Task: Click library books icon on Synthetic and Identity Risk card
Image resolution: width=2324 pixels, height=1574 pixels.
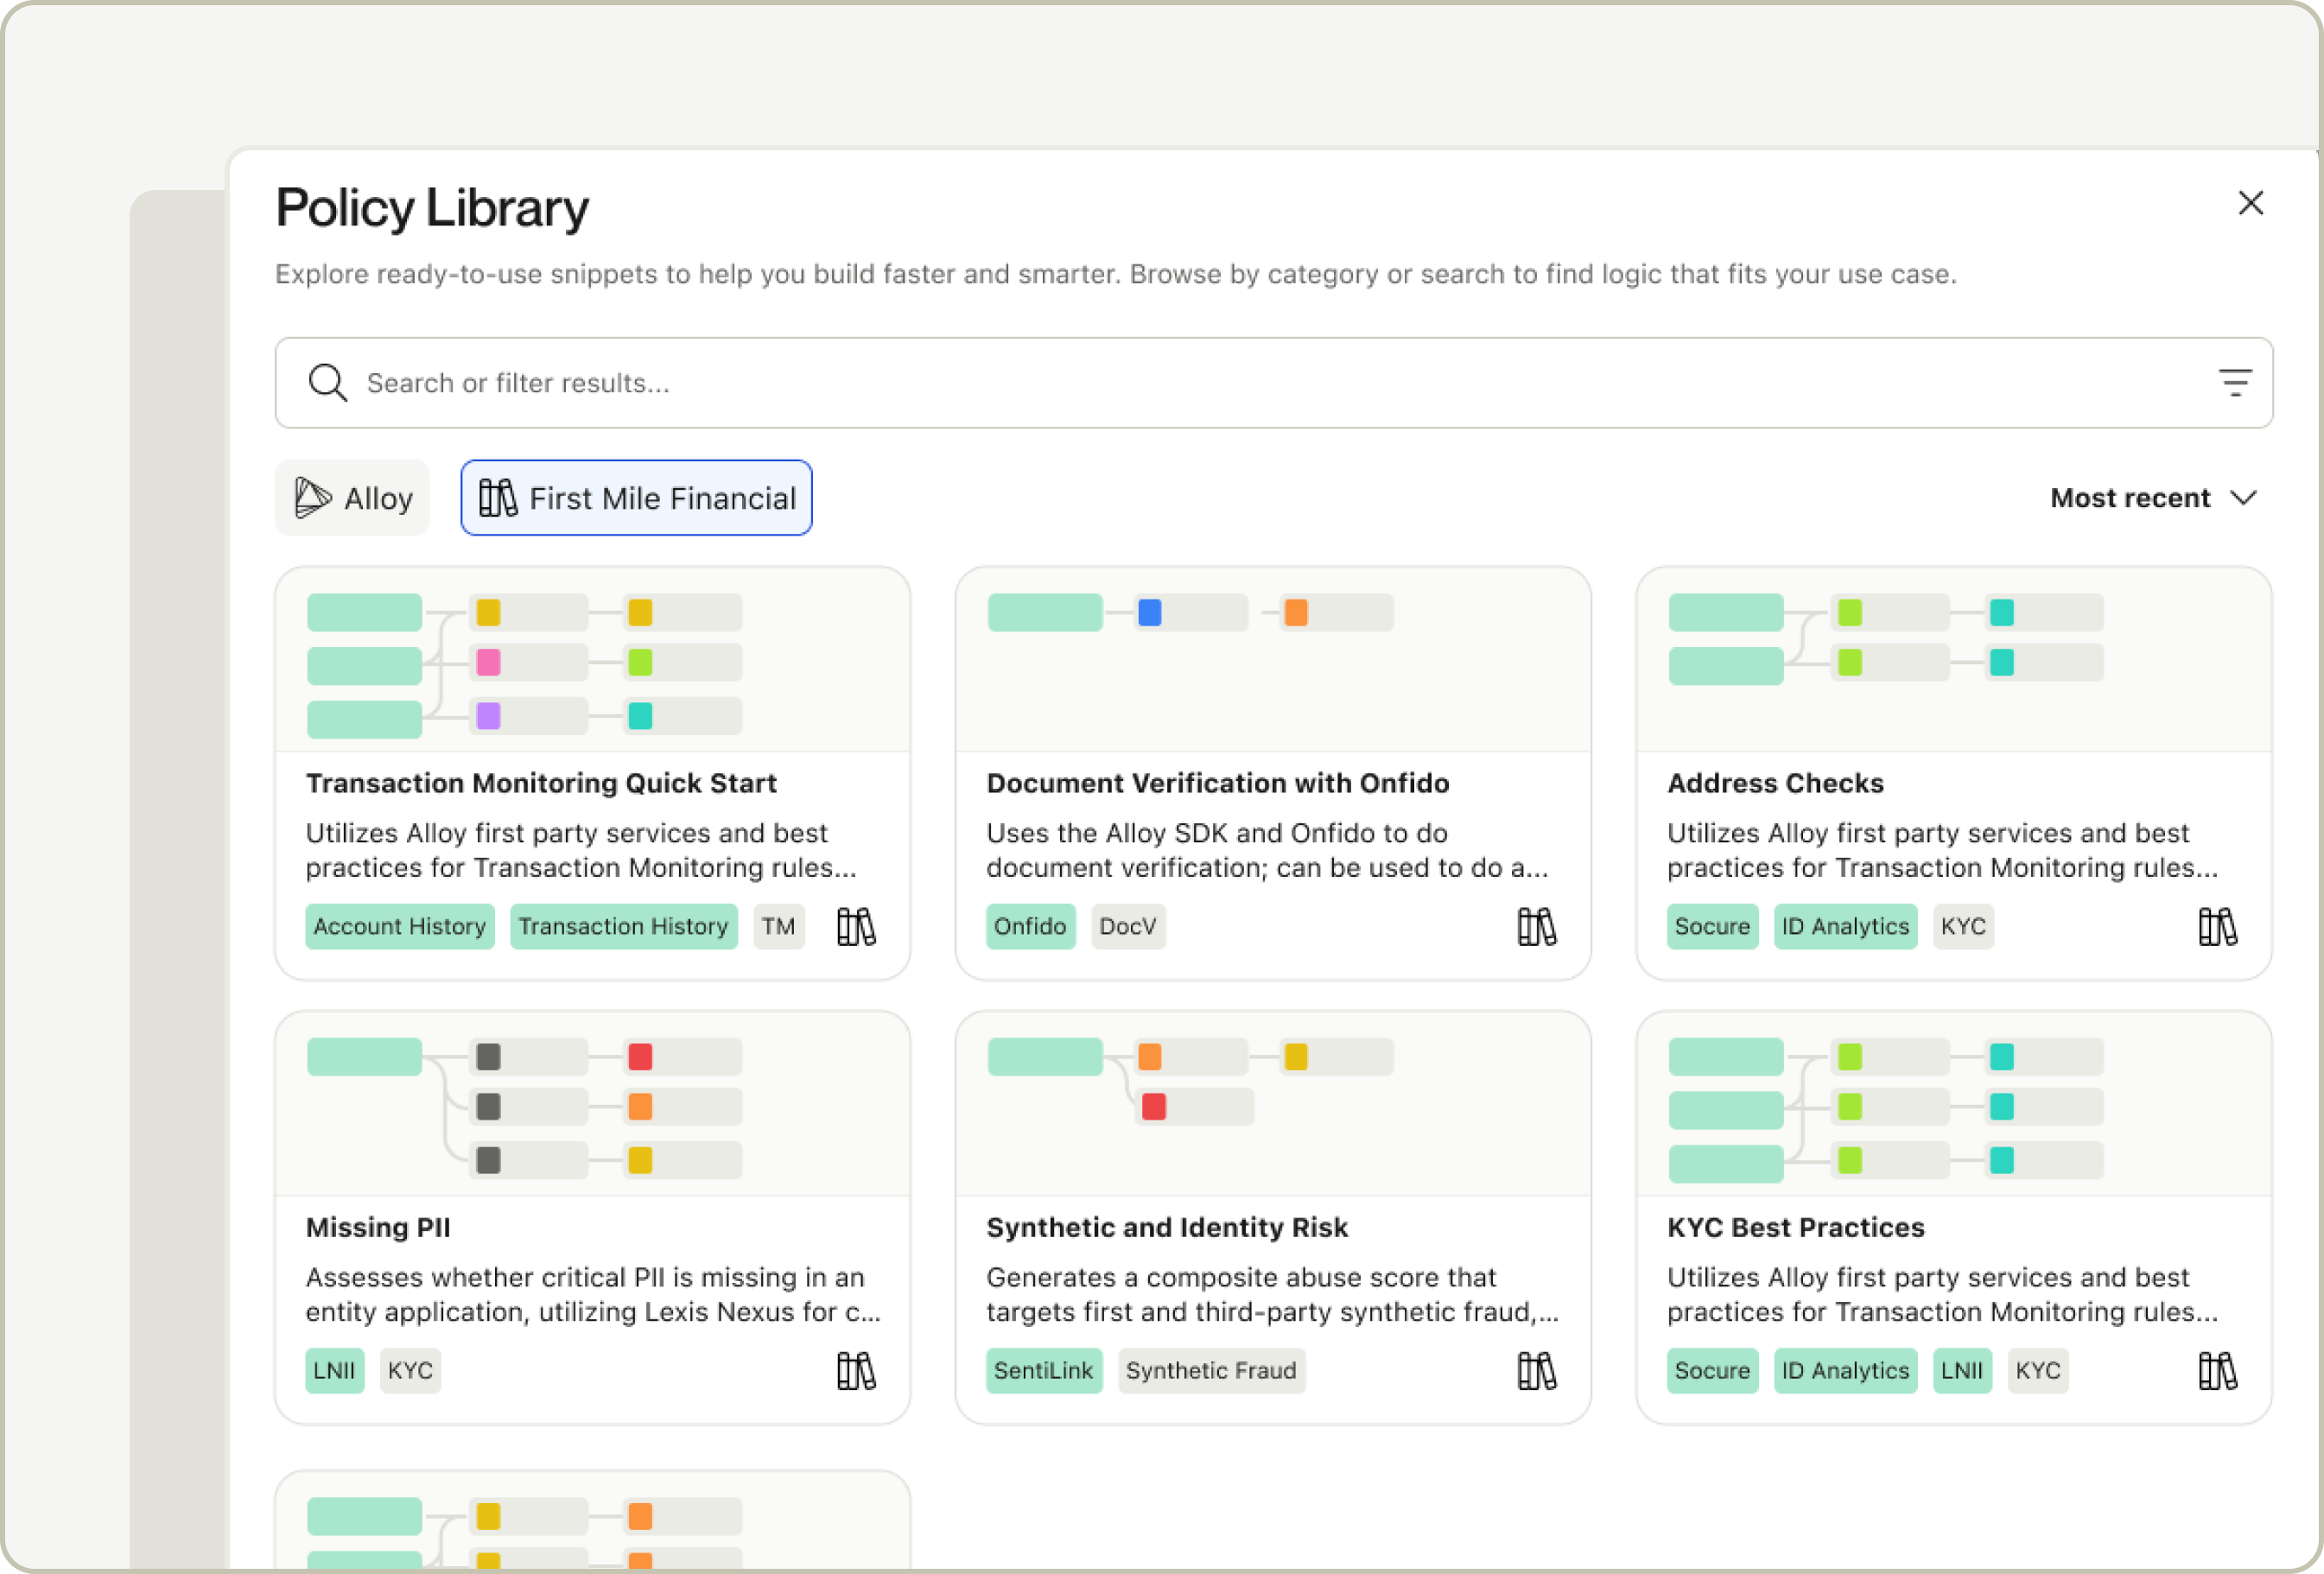Action: 1536,1371
